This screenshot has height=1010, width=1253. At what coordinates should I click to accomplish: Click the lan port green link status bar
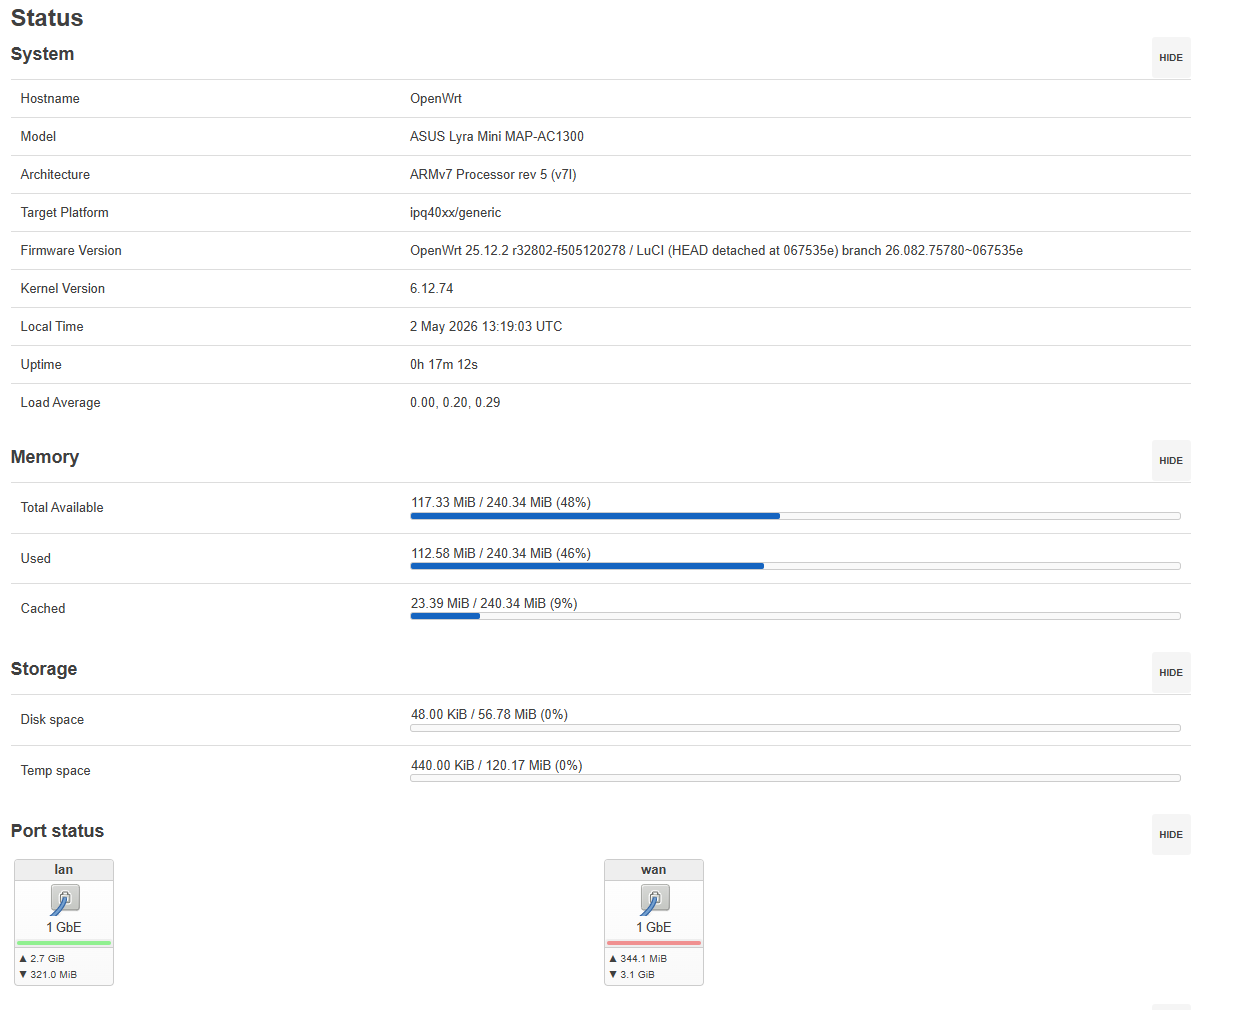(64, 943)
